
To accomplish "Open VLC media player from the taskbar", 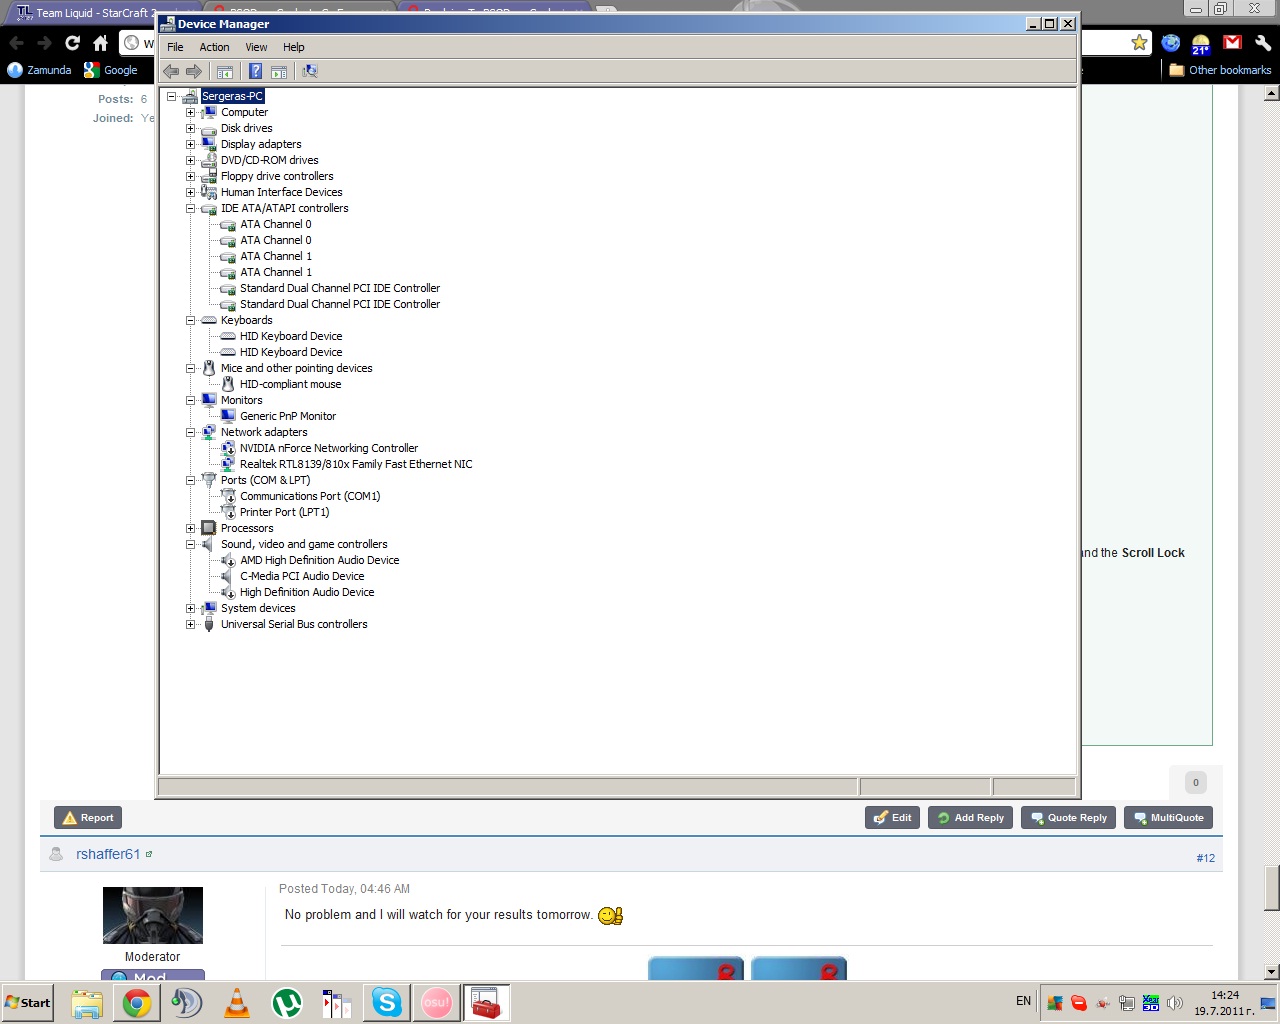I will pyautogui.click(x=237, y=1002).
